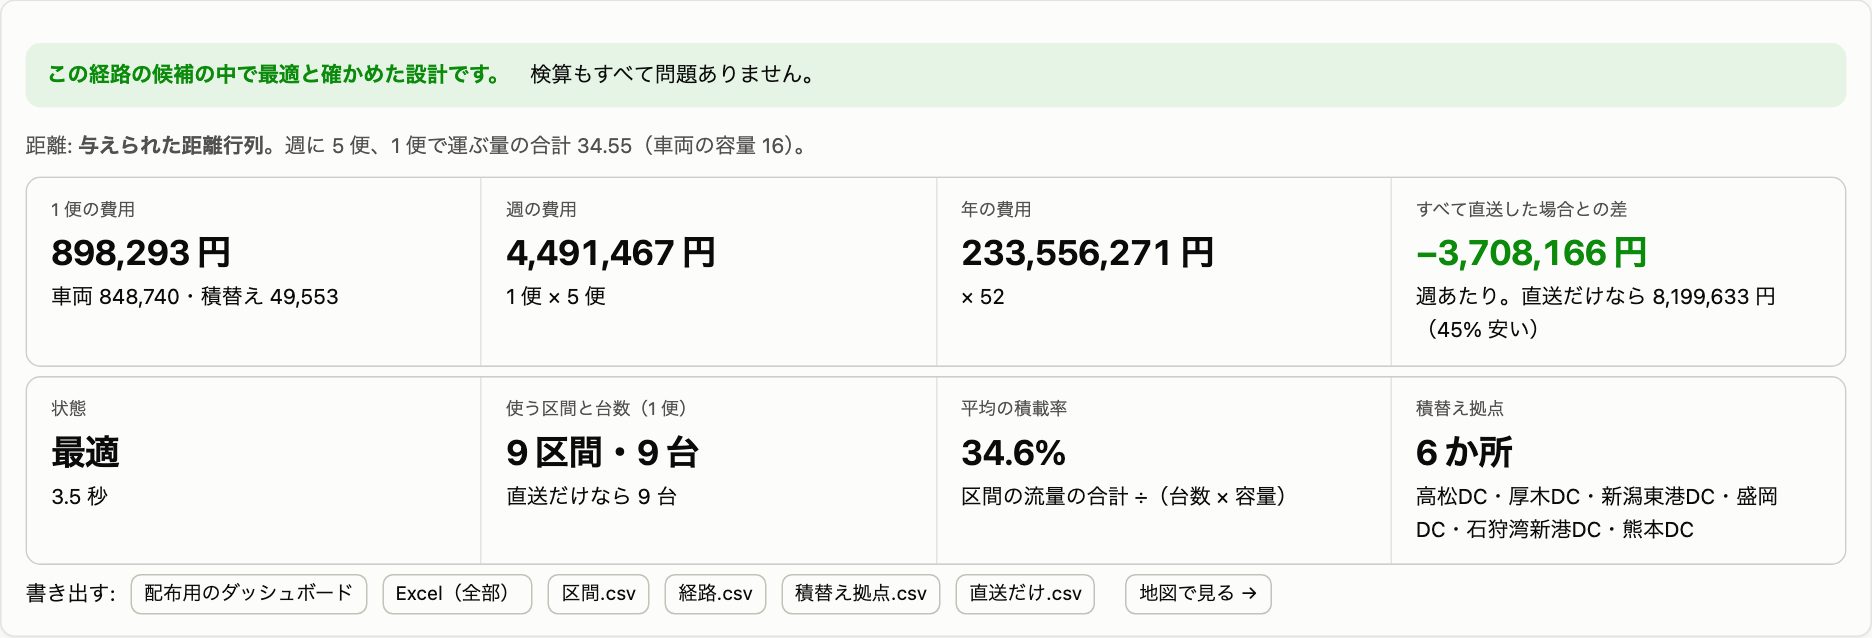Export 積替え拠点.csv file
Screen dimensions: 1872x638
click(861, 594)
